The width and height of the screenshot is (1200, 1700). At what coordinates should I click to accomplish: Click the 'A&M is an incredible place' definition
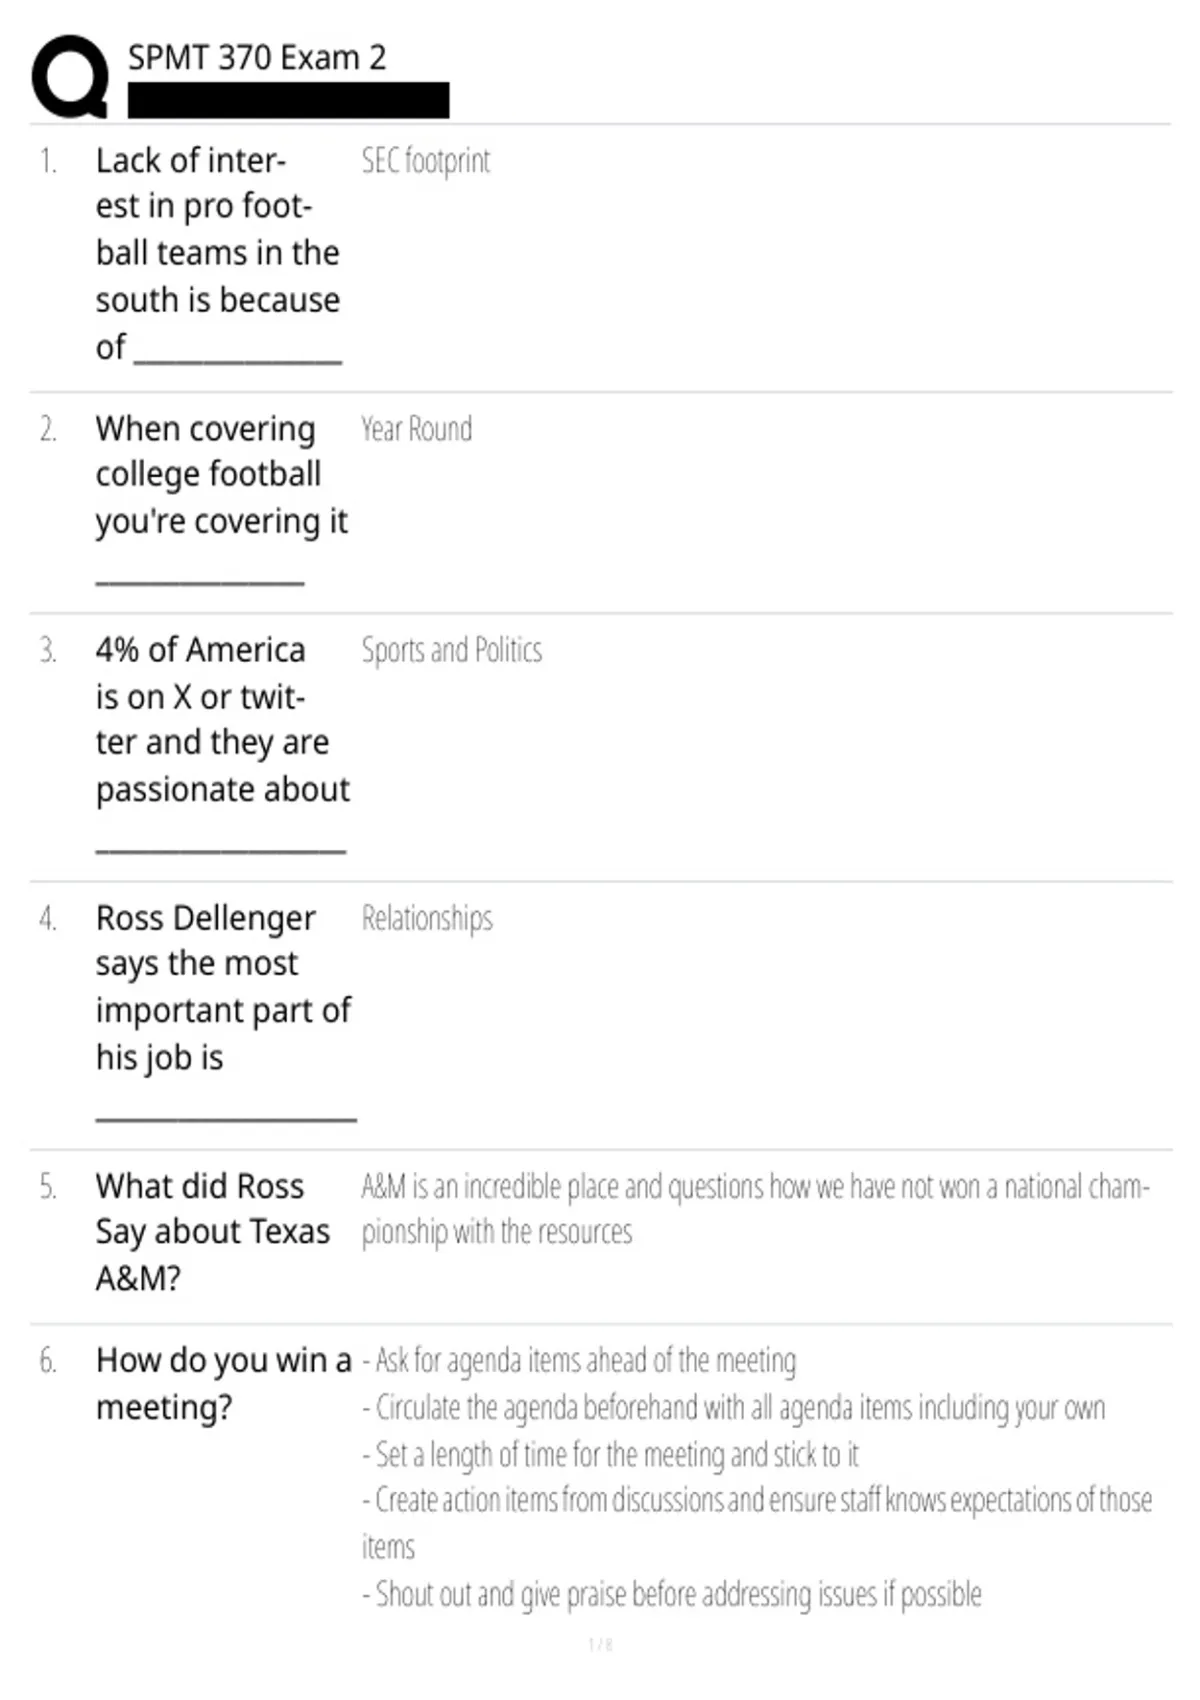point(756,1209)
